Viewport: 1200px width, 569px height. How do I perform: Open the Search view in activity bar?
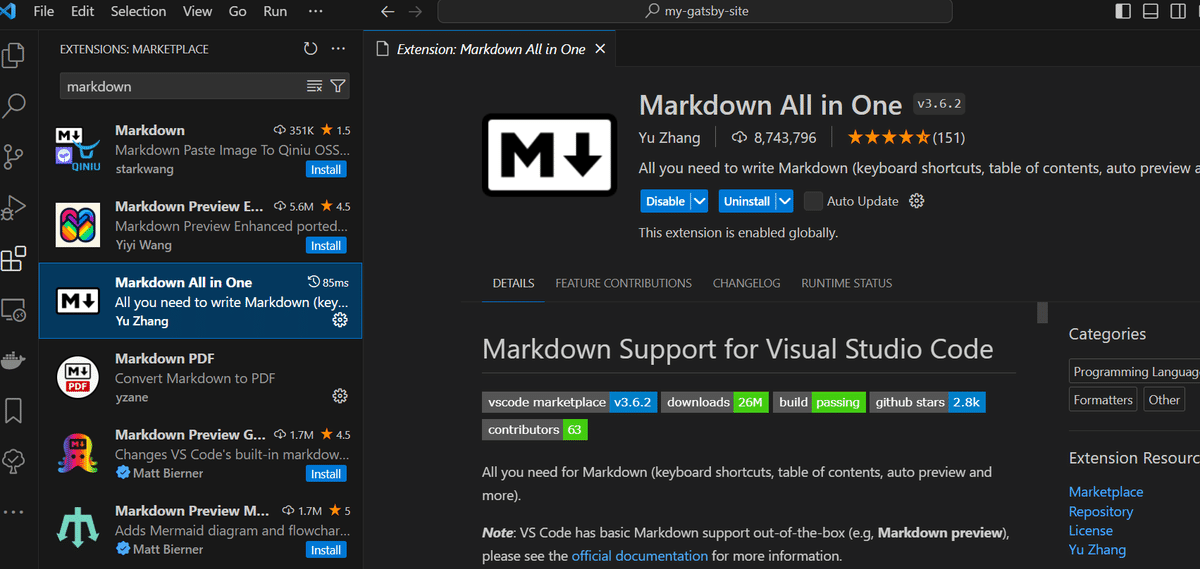point(14,105)
